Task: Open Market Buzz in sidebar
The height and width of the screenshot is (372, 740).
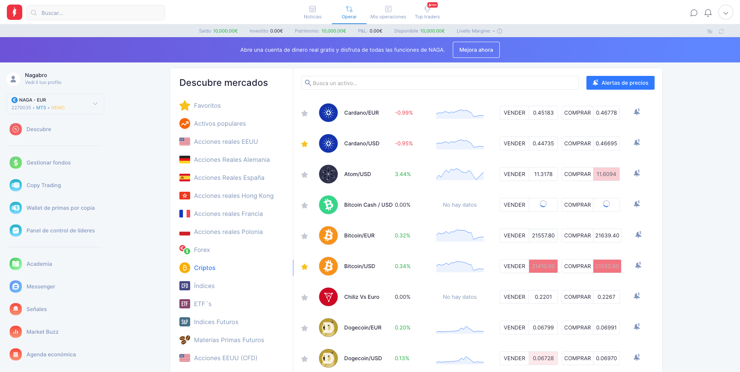Action: click(34, 332)
